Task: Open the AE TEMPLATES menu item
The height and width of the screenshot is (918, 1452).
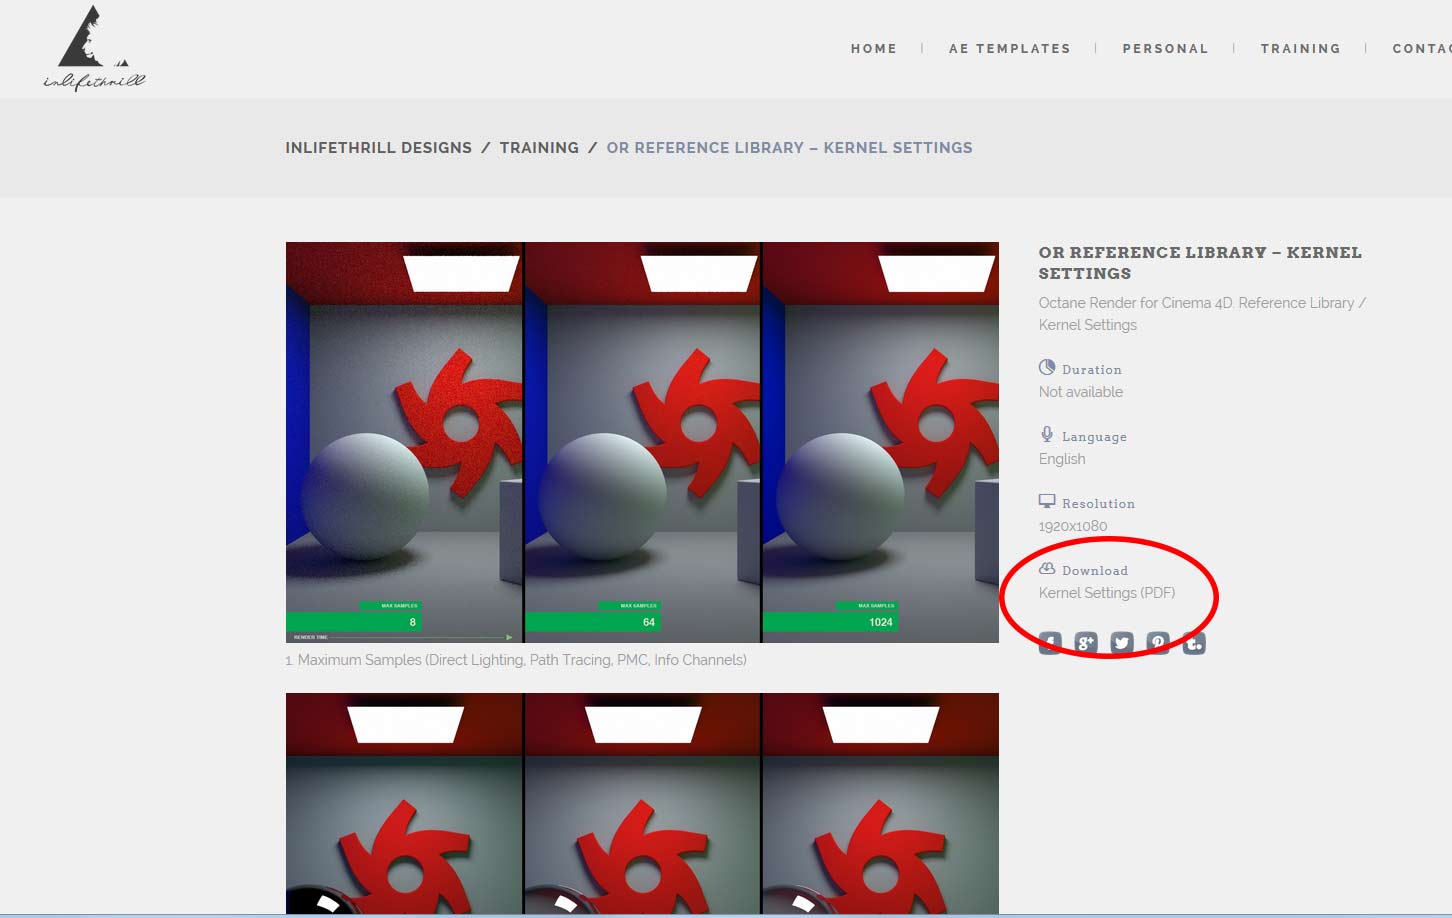Action: 1010,48
